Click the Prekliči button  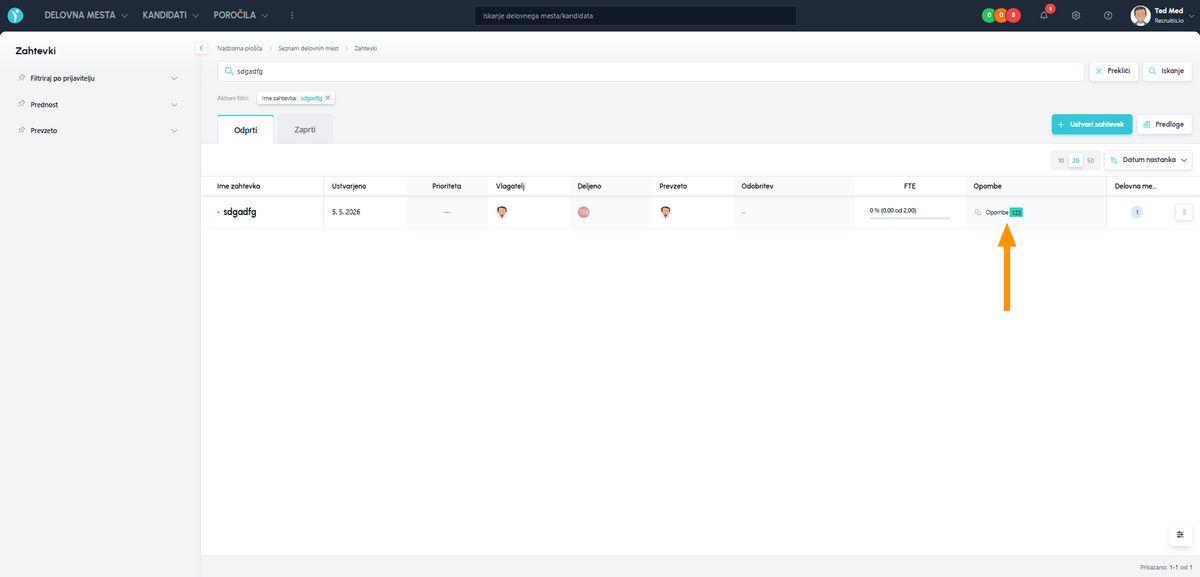point(1113,71)
